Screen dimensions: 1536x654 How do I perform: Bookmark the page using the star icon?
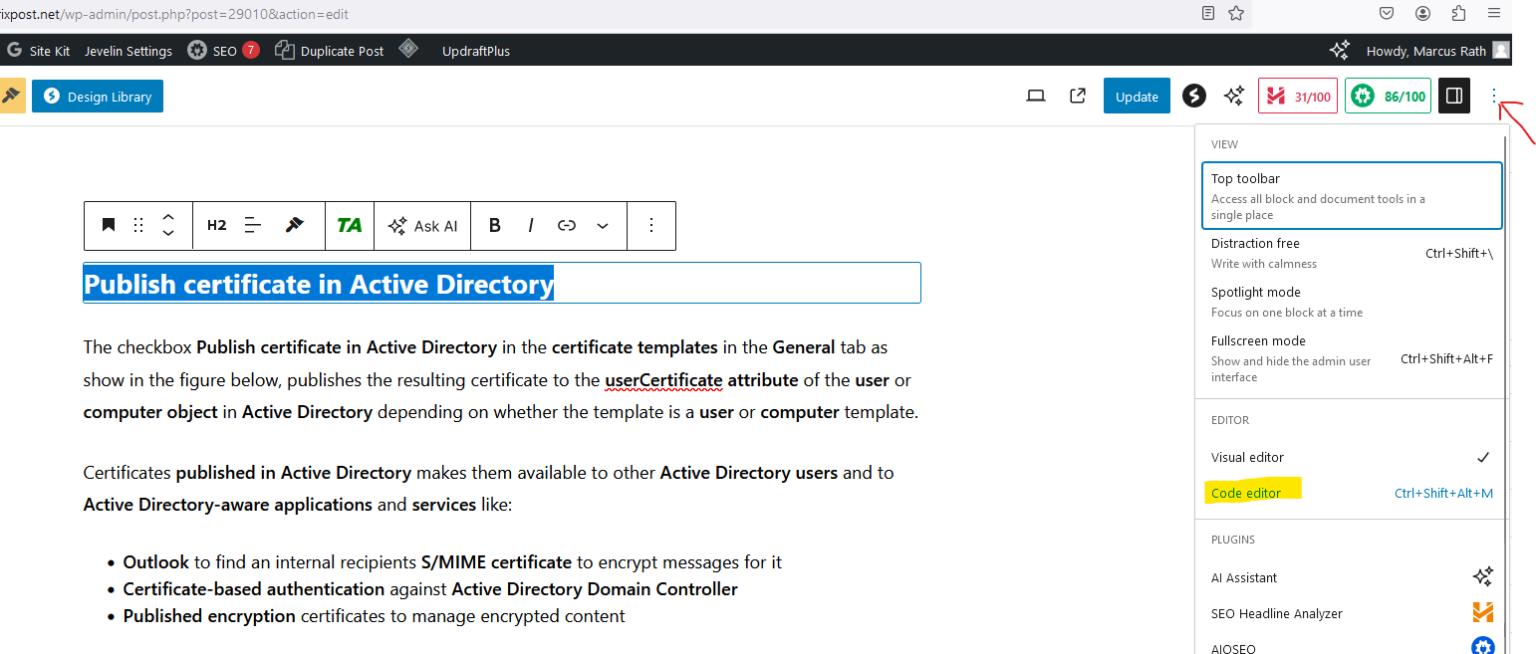1237,15
